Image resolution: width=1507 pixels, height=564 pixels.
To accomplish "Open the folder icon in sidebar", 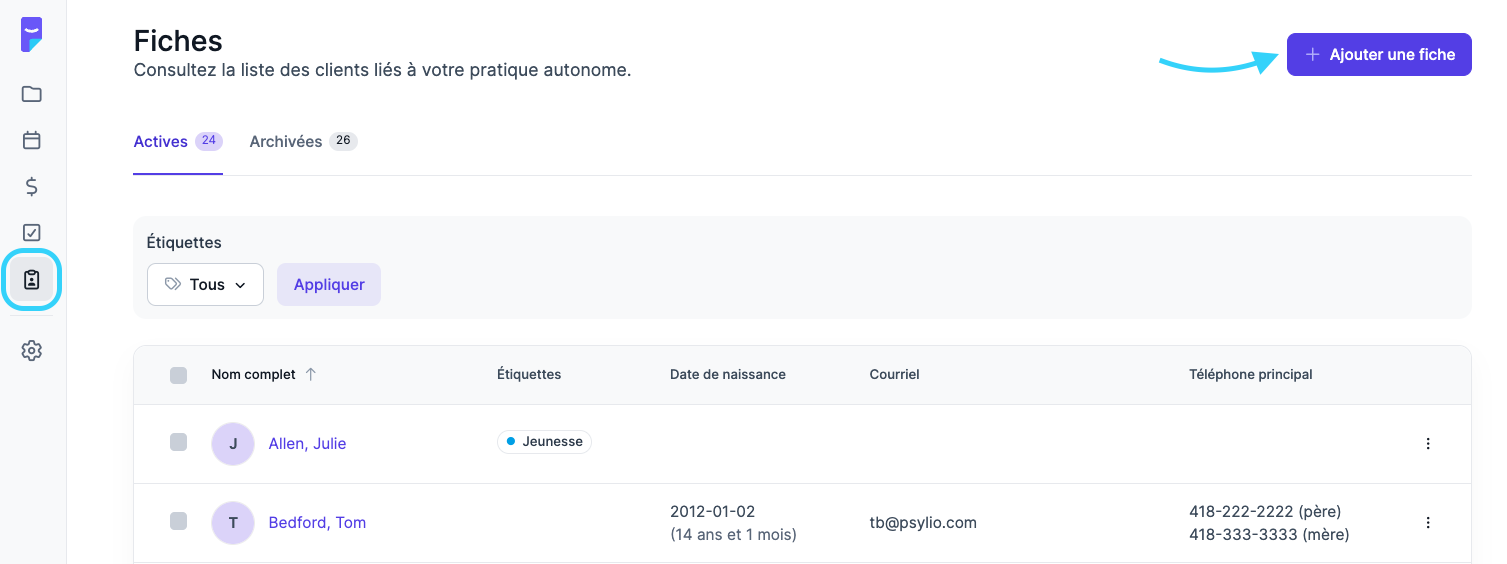I will [32, 94].
